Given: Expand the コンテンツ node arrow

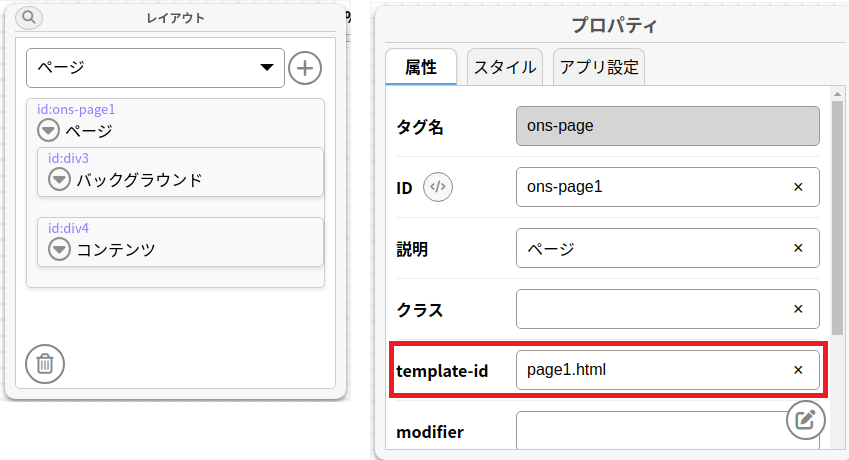Looking at the screenshot, I should (59, 249).
